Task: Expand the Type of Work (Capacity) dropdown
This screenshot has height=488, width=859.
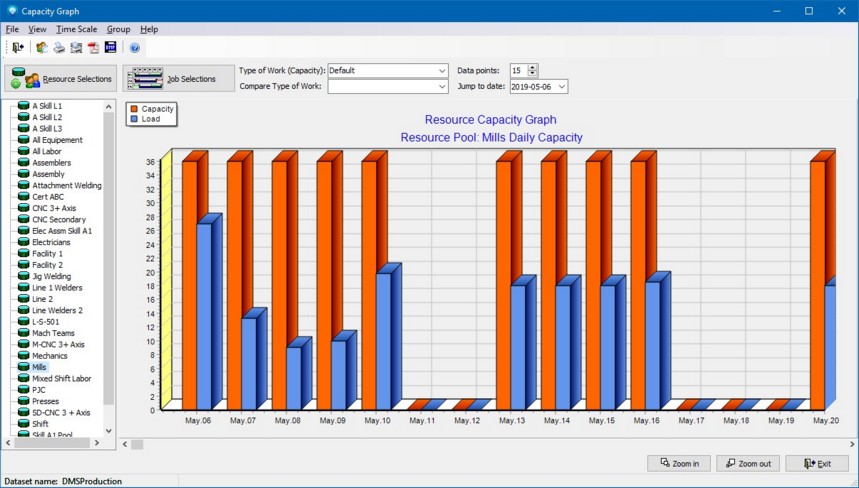Action: click(441, 71)
